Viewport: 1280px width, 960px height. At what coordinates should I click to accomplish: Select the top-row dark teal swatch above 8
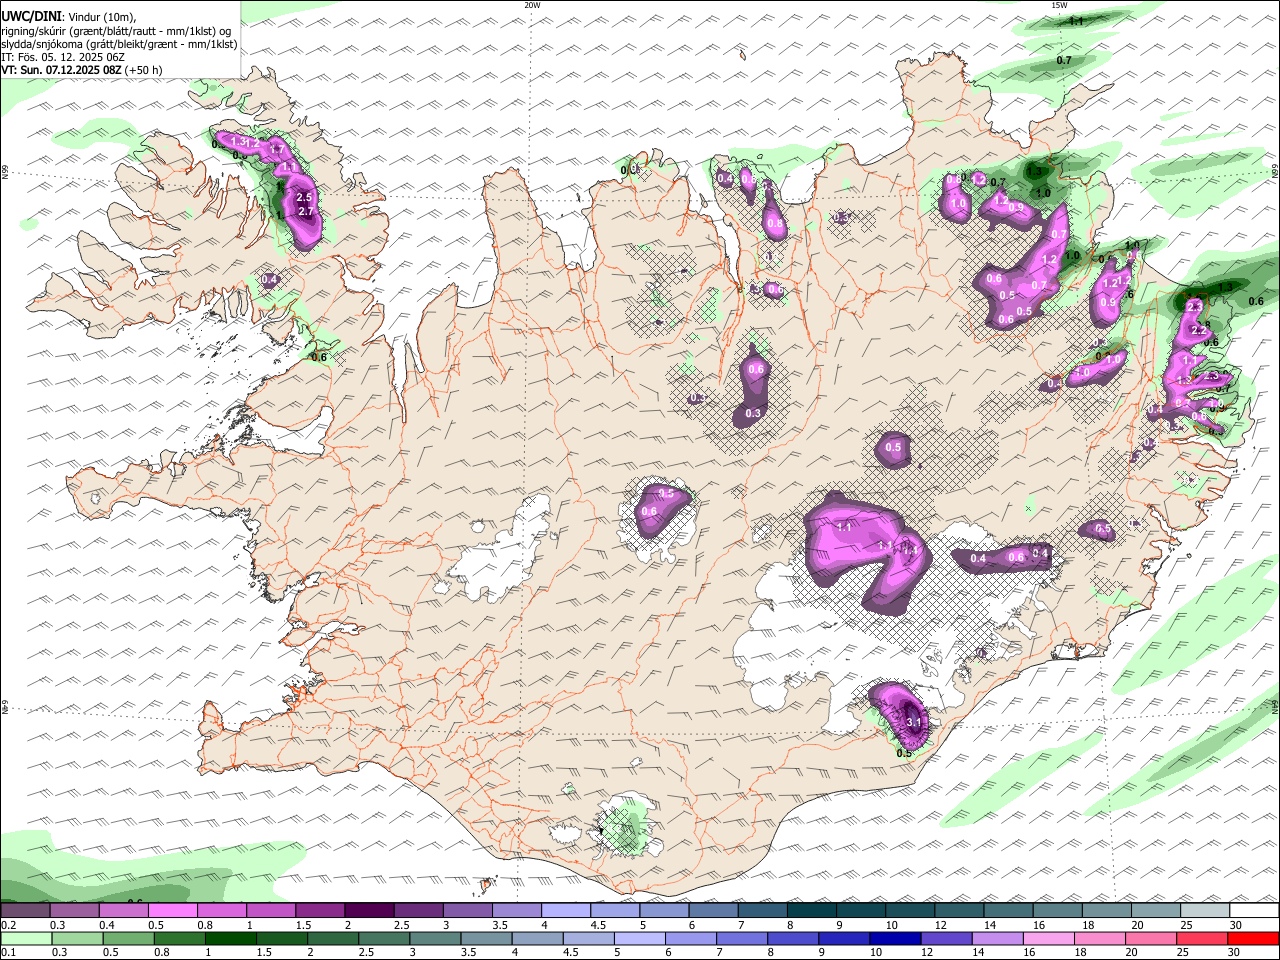coord(811,911)
